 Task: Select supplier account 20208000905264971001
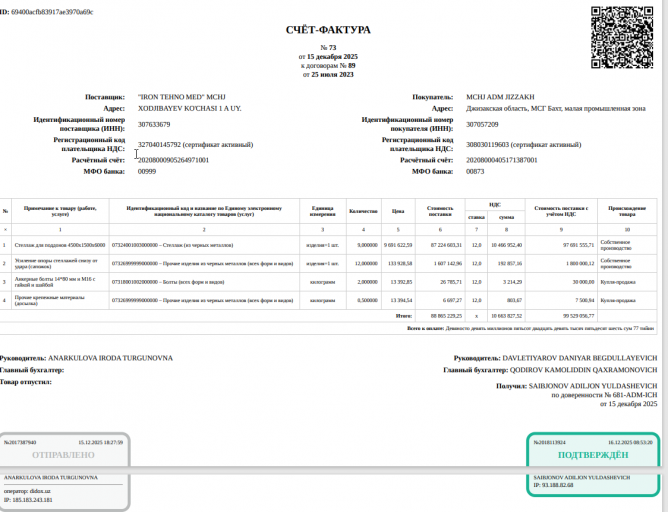(173, 160)
